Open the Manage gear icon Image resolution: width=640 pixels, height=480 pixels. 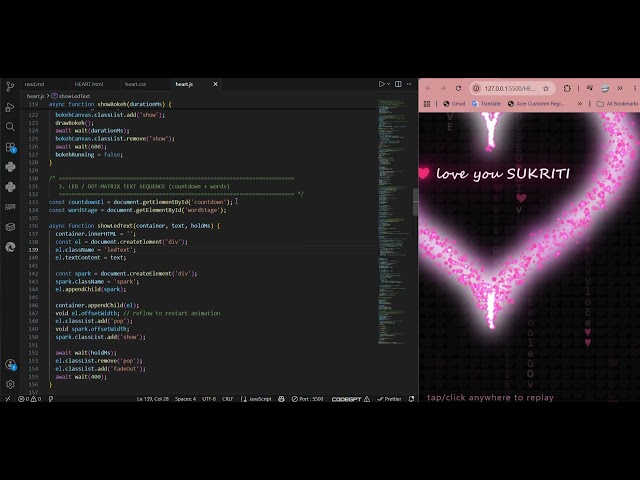(10, 384)
